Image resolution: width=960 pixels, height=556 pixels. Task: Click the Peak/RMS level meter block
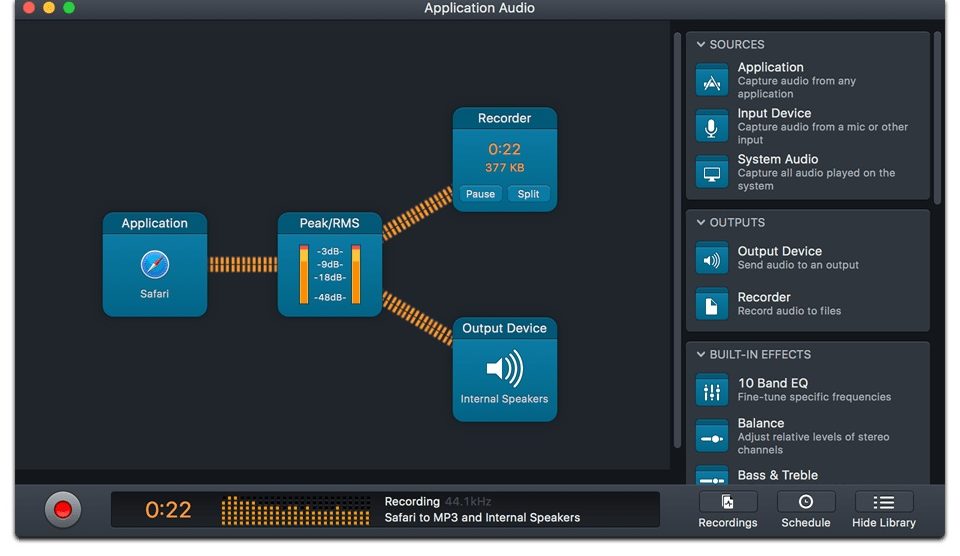tap(329, 265)
